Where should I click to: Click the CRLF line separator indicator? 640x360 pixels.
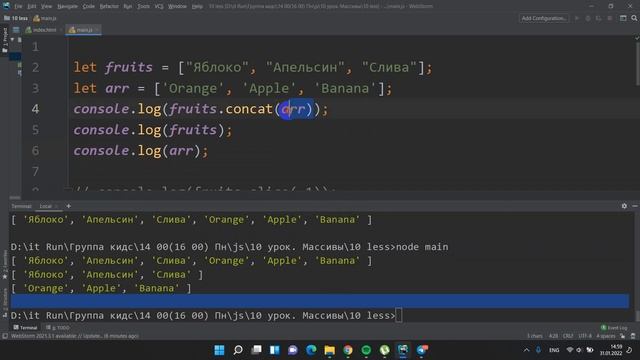(x=568, y=336)
